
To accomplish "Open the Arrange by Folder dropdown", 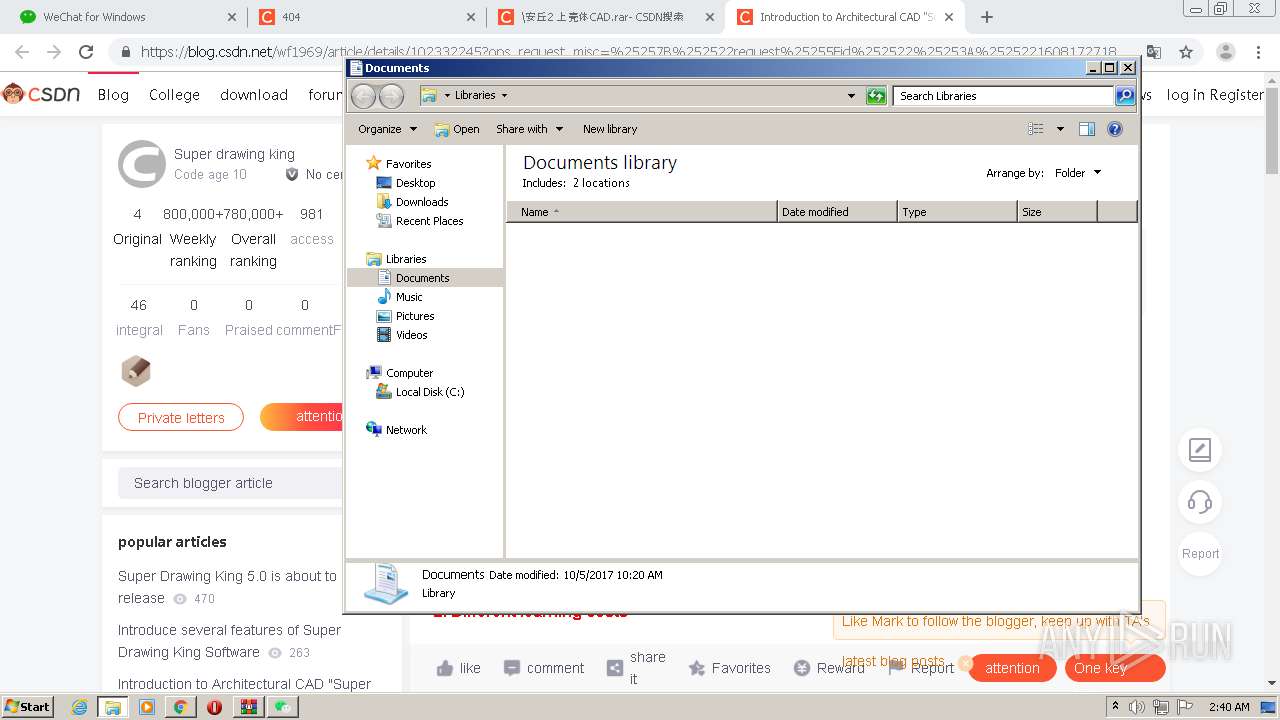I will [x=1078, y=173].
